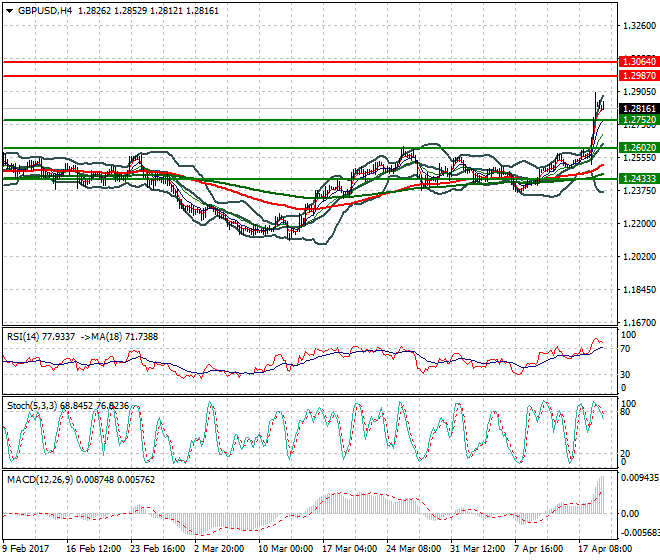This screenshot has width=660, height=560.
Task: Click the 1.16700 price axis value
Action: [x=639, y=323]
